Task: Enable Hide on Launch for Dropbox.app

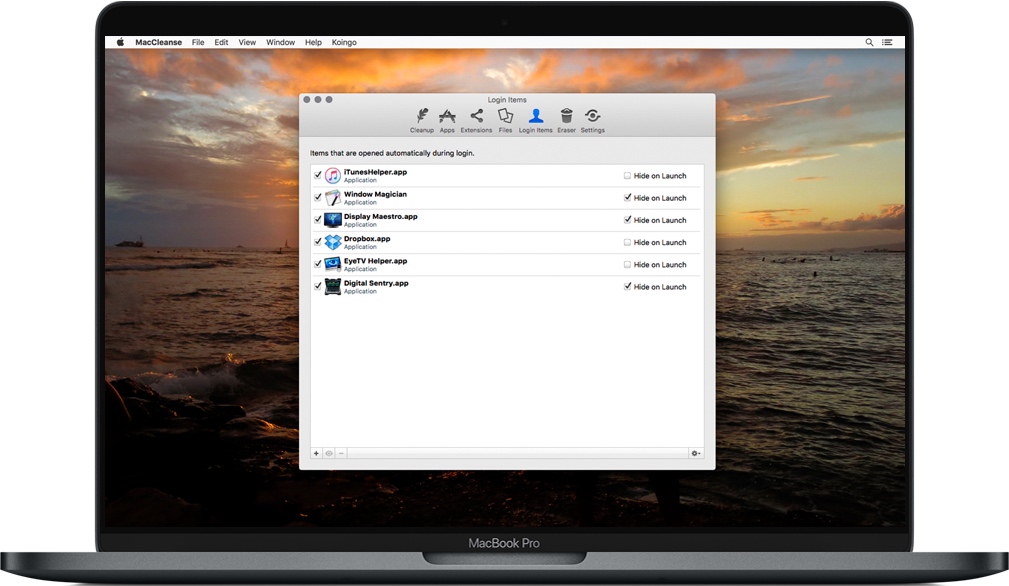Action: [628, 242]
